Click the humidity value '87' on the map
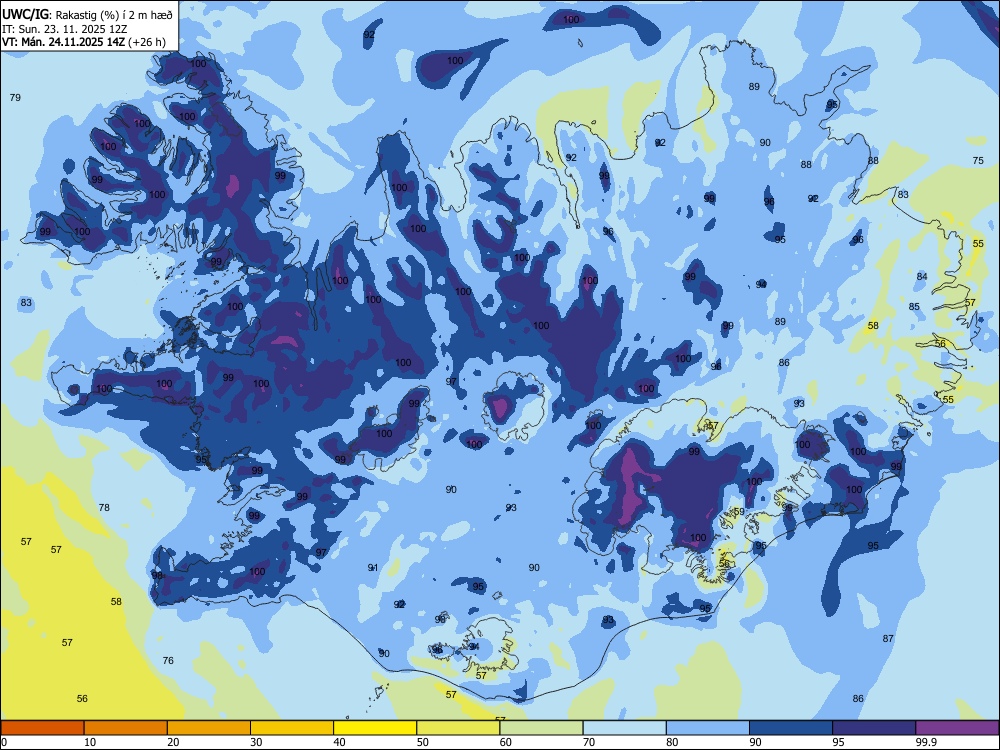 888,638
